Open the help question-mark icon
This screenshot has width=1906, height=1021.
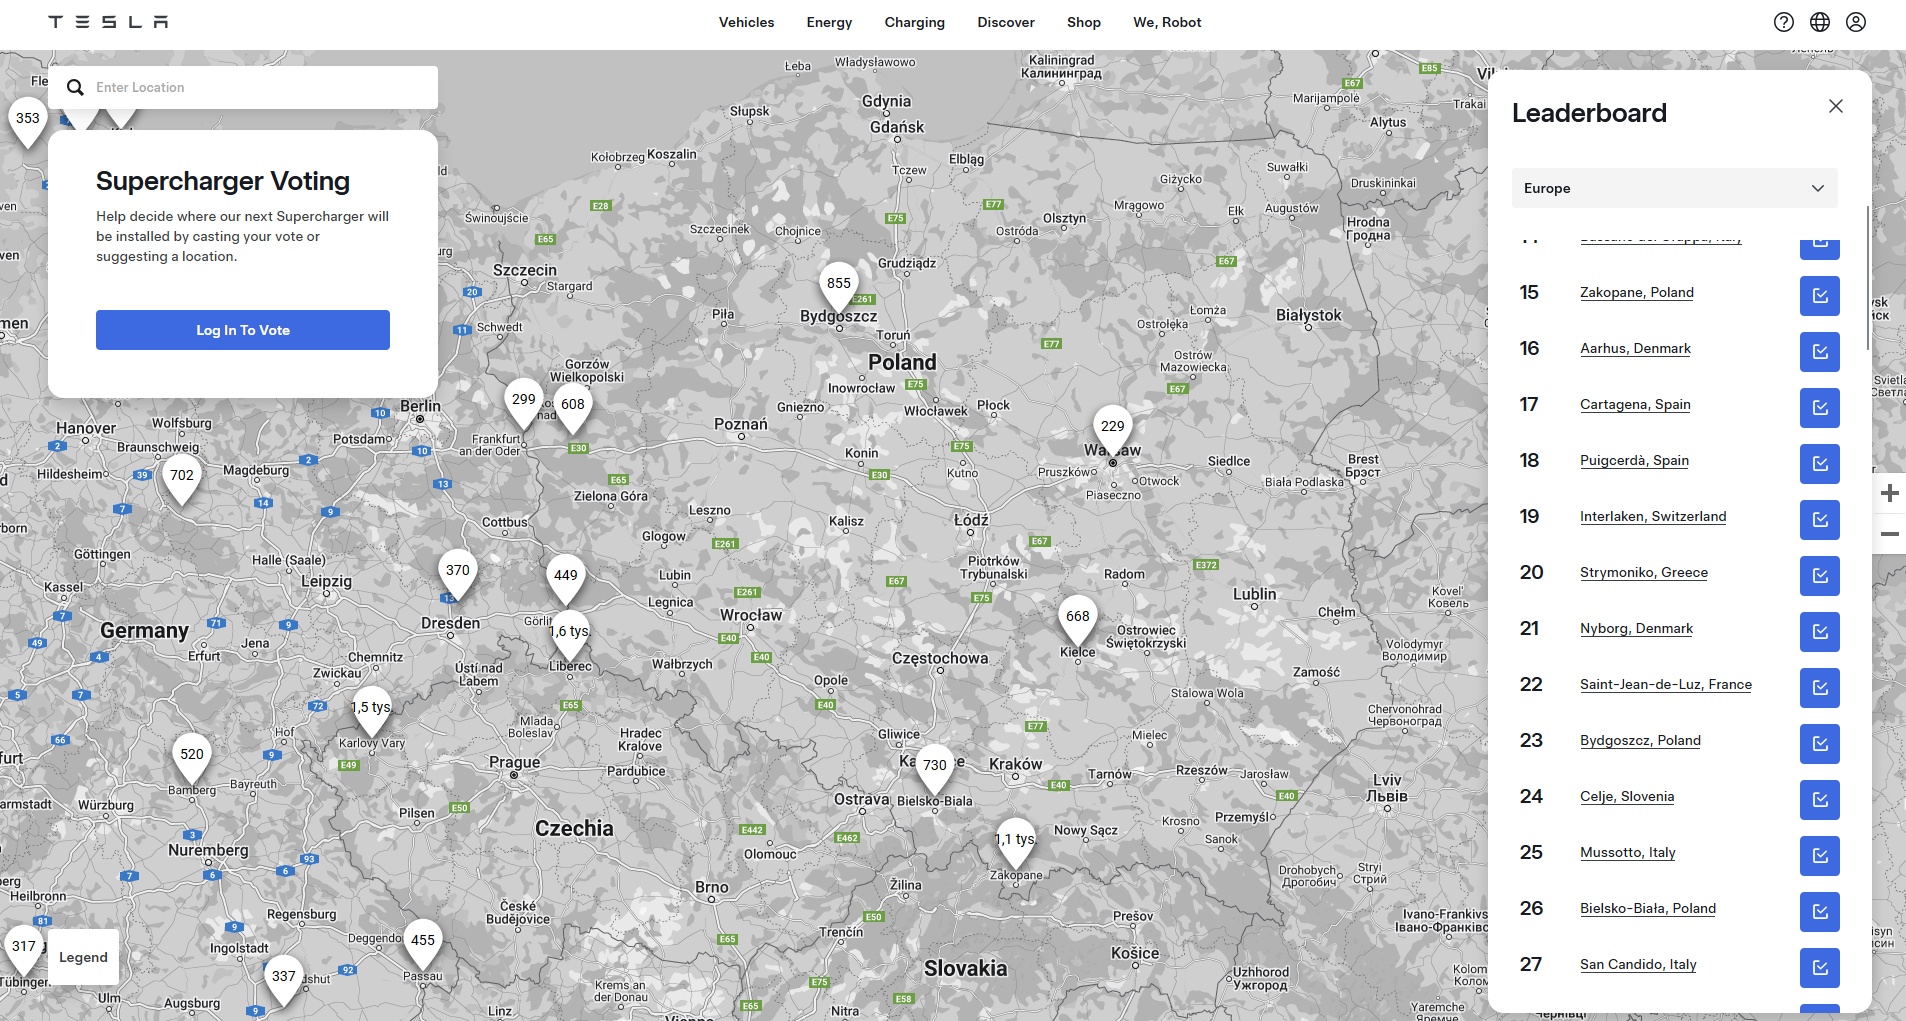[x=1784, y=22]
